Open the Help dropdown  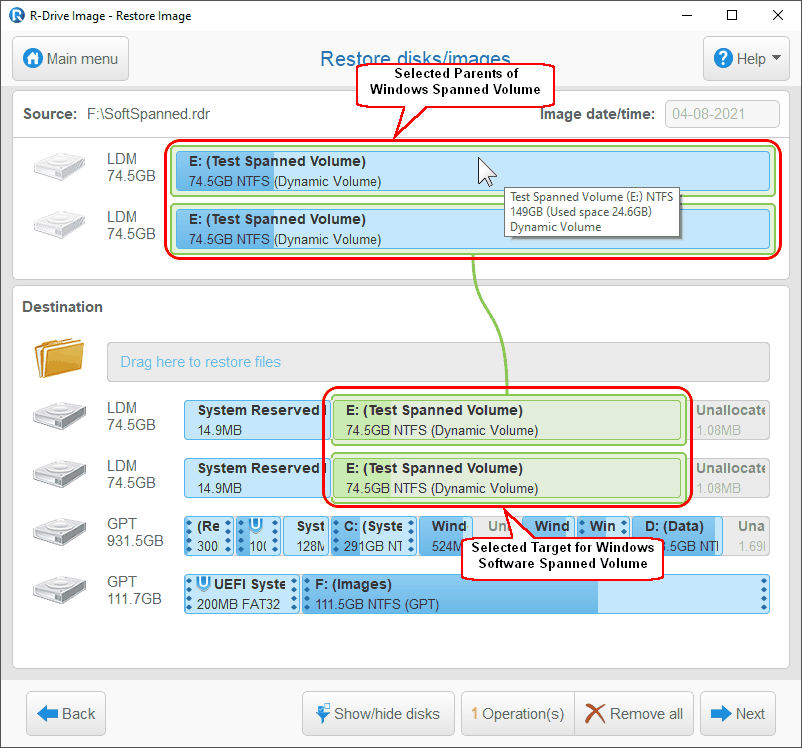pos(746,59)
